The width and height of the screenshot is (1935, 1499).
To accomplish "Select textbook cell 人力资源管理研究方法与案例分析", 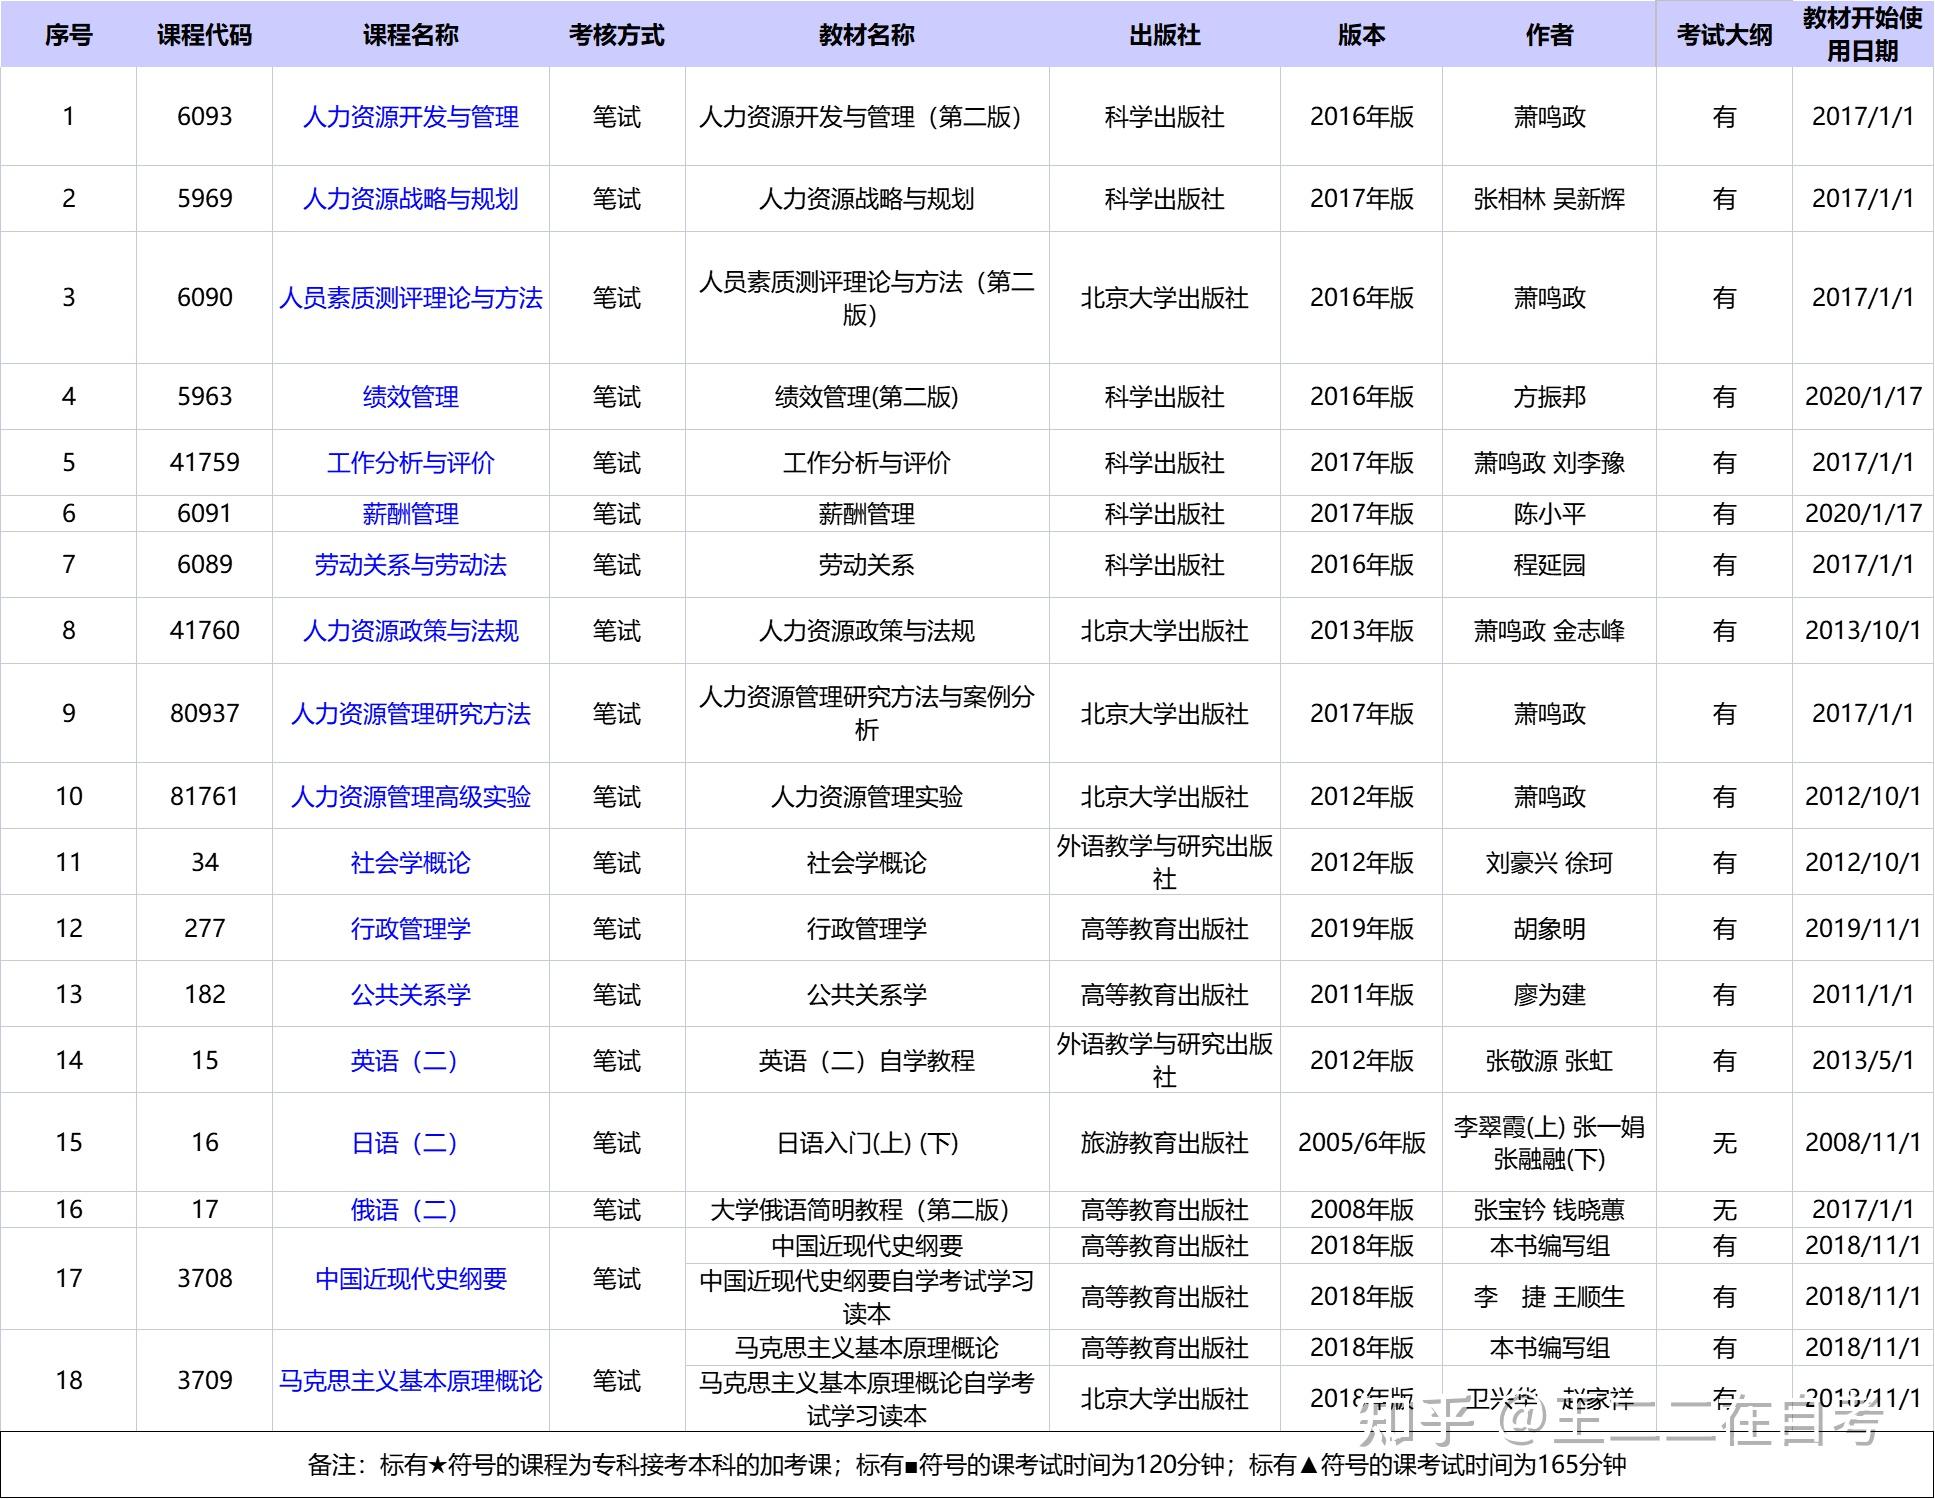I will (x=866, y=714).
